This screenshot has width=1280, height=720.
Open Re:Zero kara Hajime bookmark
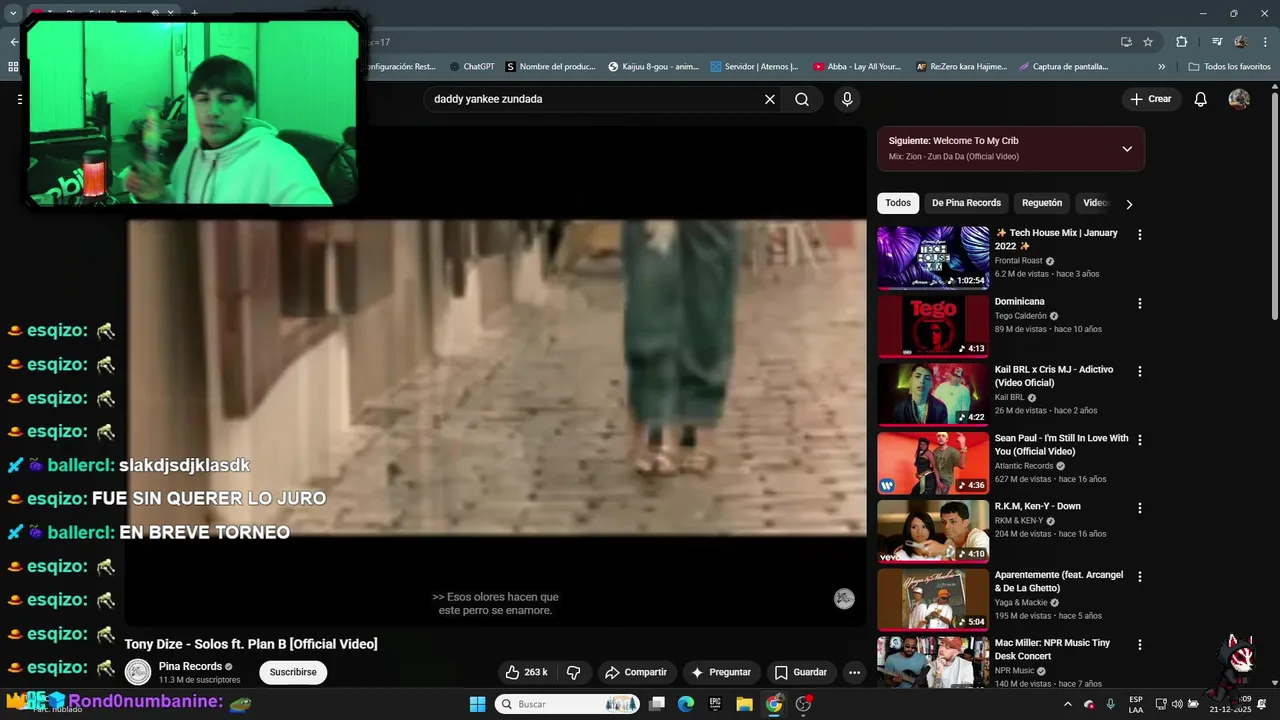pos(962,67)
